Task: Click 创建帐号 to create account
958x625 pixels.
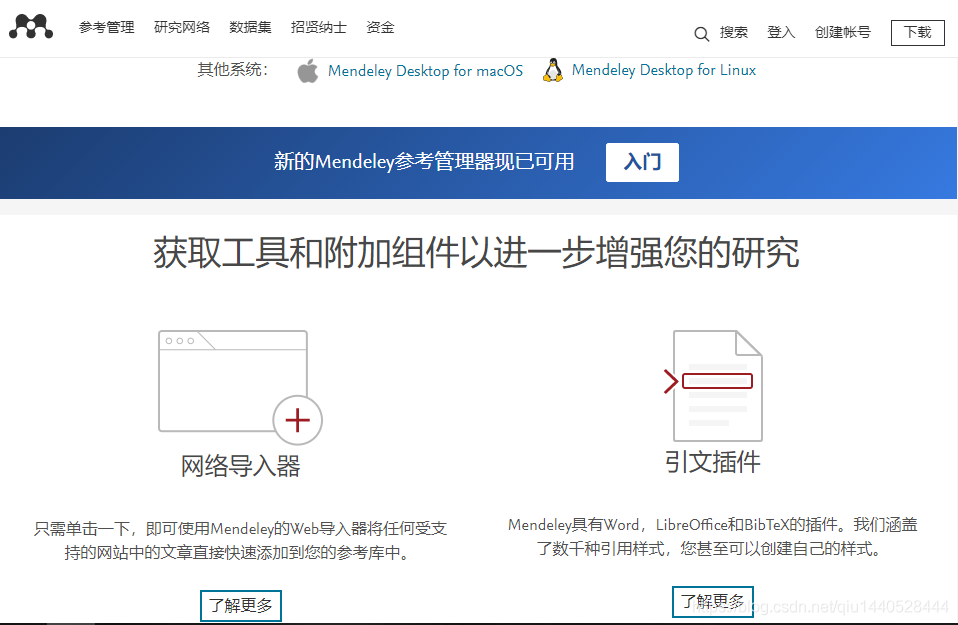Action: (x=843, y=32)
